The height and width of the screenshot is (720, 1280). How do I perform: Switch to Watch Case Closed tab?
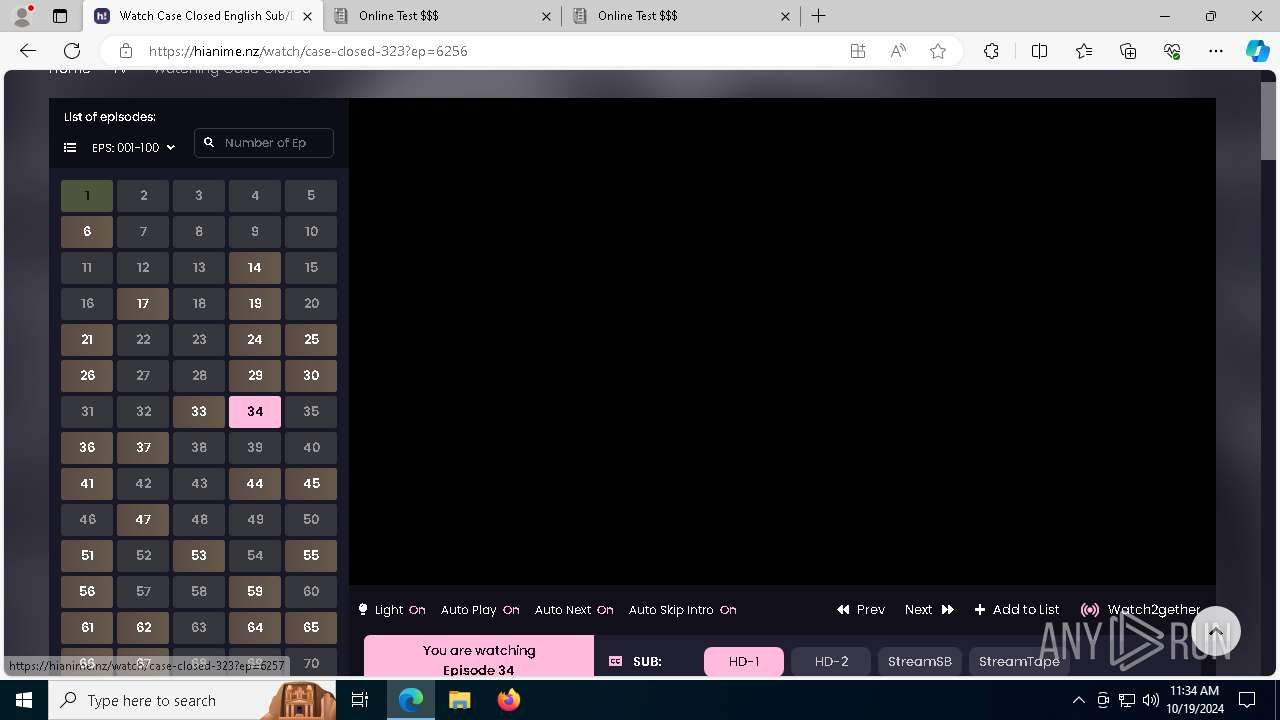(203, 16)
